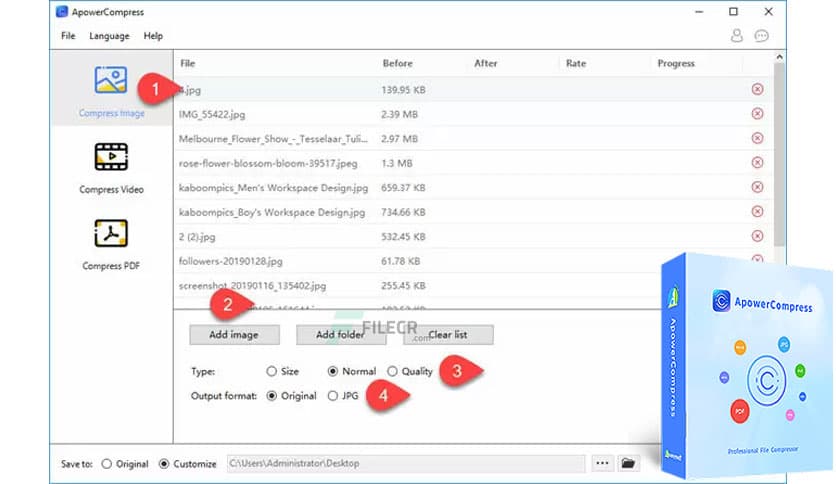The height and width of the screenshot is (484, 836).
Task: Click the Progress column header
Action: (x=676, y=63)
